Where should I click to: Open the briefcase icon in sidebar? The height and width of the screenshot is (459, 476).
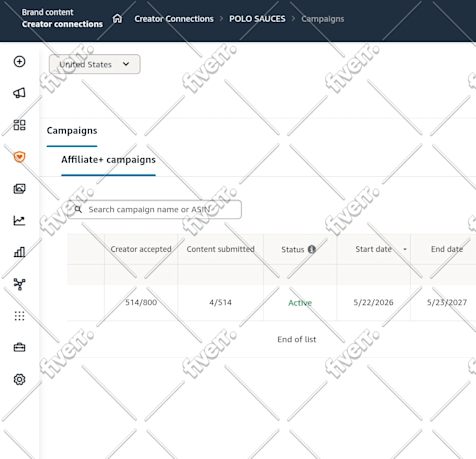point(19,347)
